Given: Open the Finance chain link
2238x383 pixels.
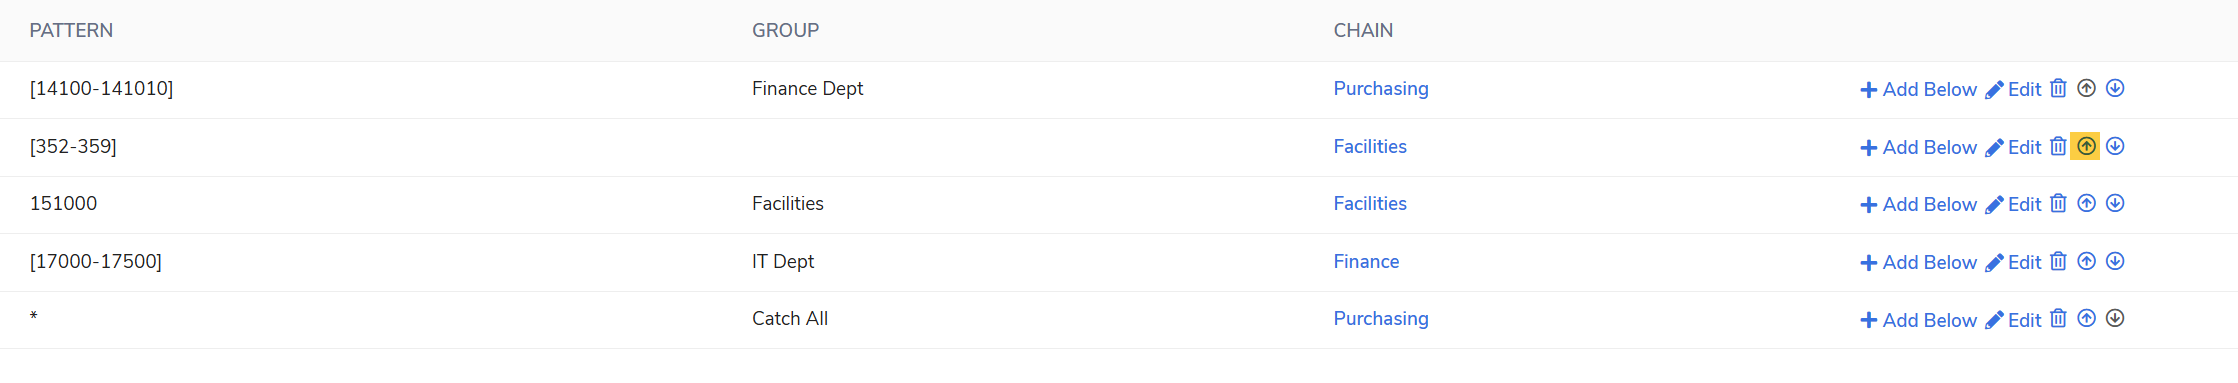Looking at the screenshot, I should (1366, 261).
